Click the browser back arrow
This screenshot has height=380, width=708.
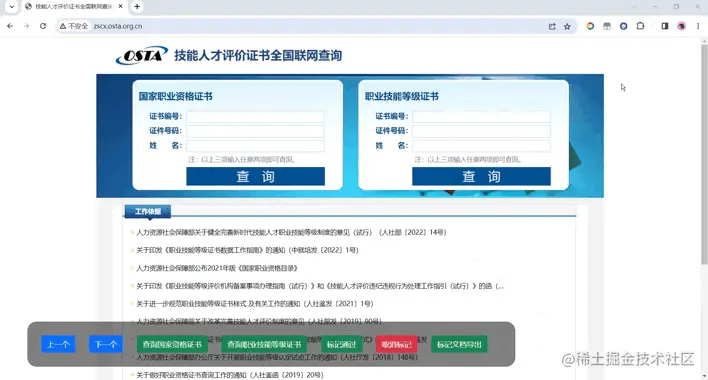point(10,26)
